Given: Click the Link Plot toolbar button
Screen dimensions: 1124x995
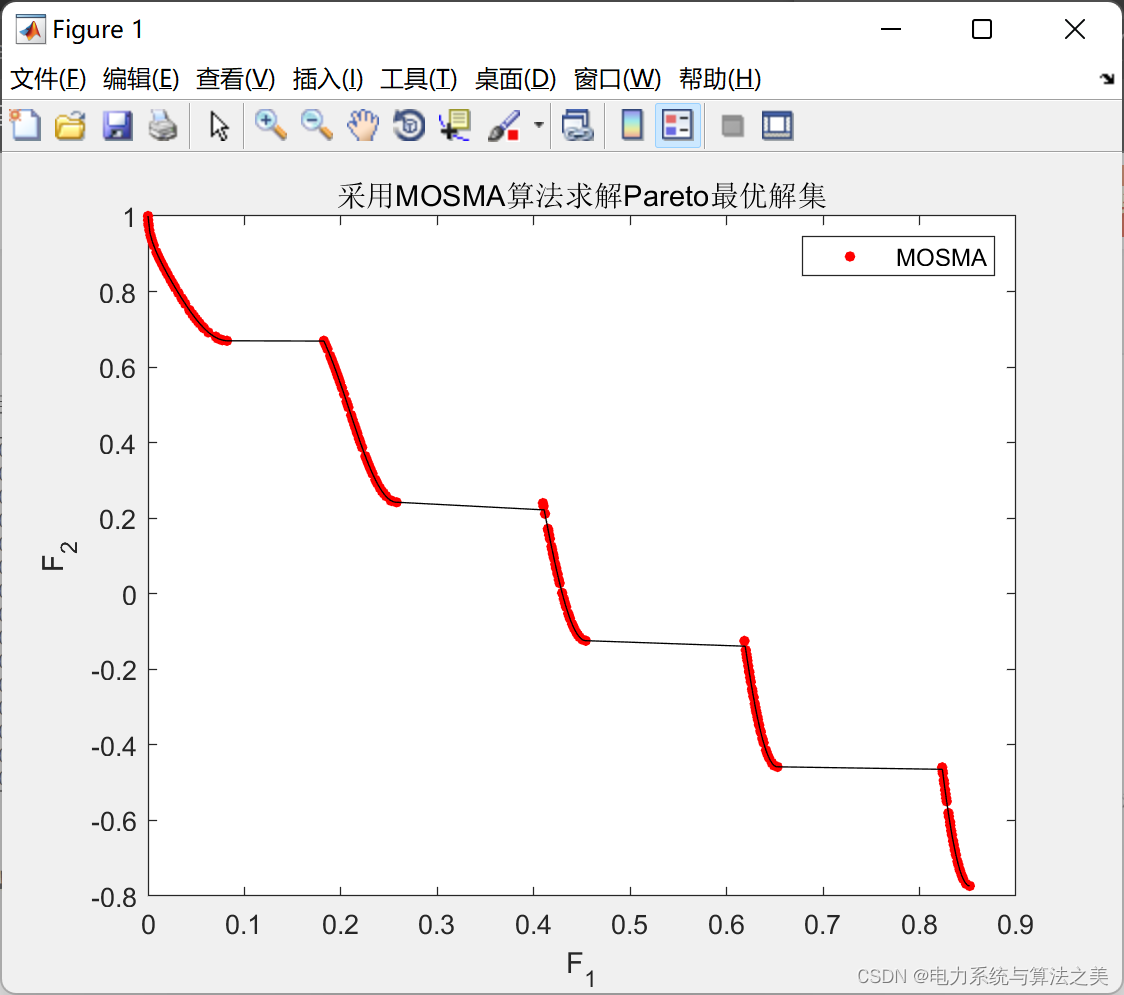Looking at the screenshot, I should point(577,125).
